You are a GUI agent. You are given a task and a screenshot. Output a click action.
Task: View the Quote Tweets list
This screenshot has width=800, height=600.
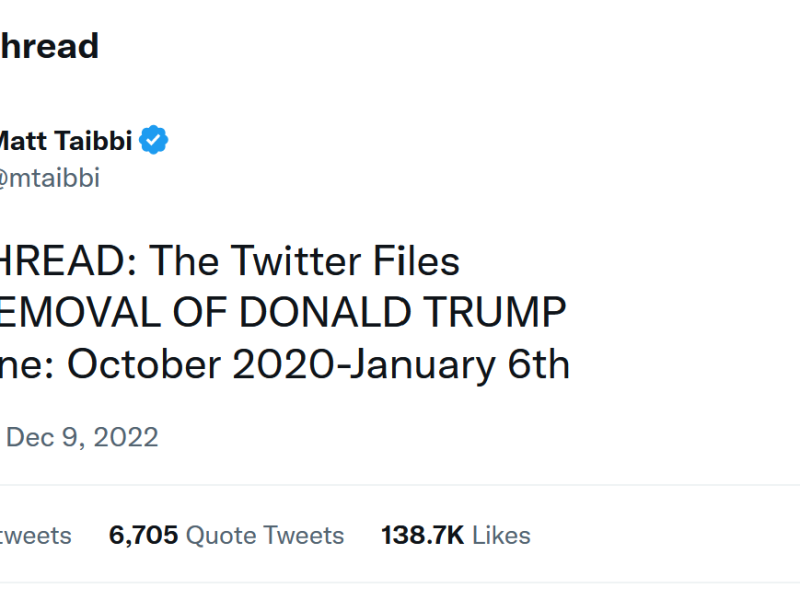tap(226, 535)
